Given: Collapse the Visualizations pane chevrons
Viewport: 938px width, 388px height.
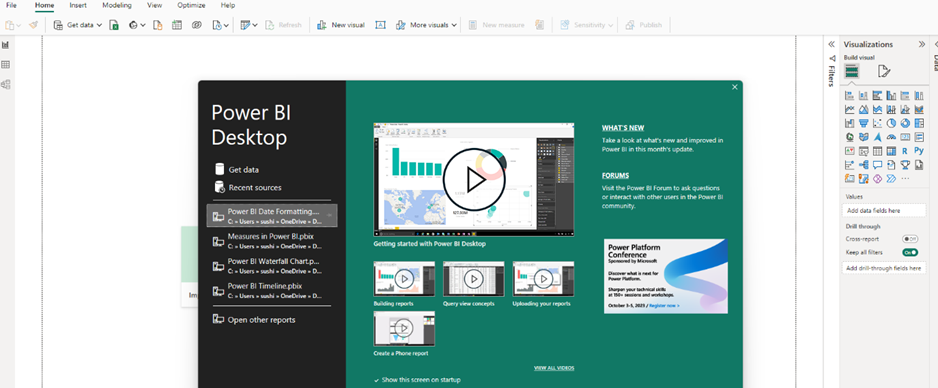Looking at the screenshot, I should (922, 44).
